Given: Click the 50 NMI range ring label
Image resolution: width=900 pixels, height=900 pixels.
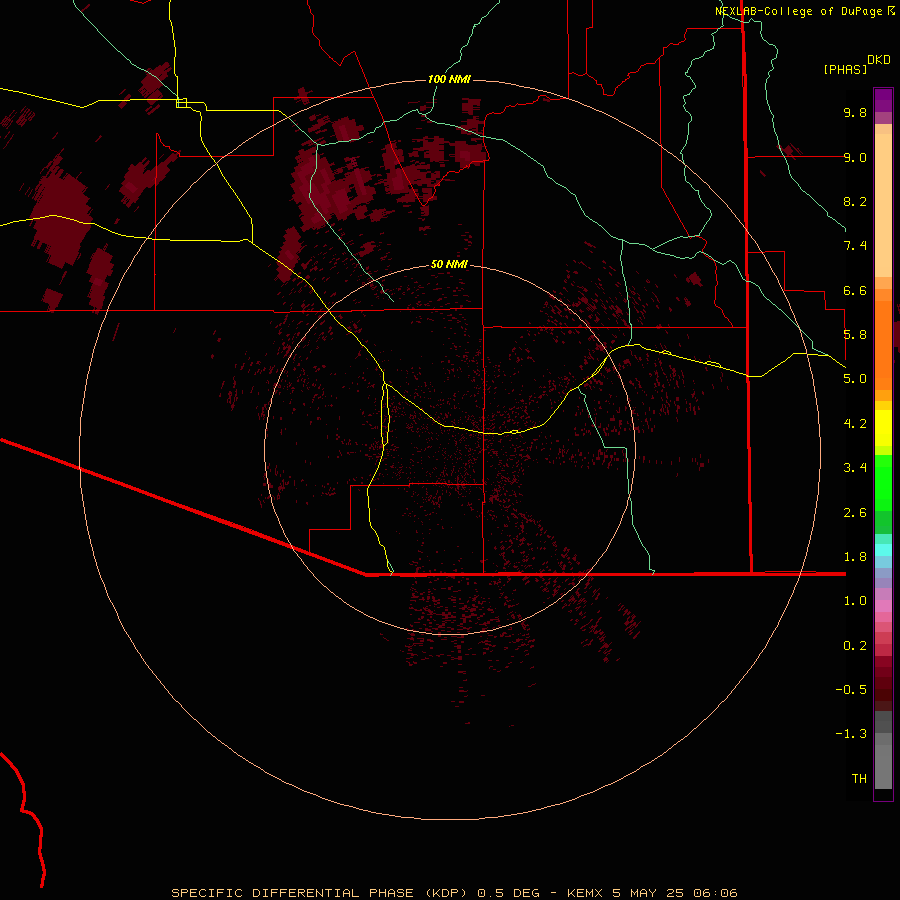Looking at the screenshot, I should point(449,264).
